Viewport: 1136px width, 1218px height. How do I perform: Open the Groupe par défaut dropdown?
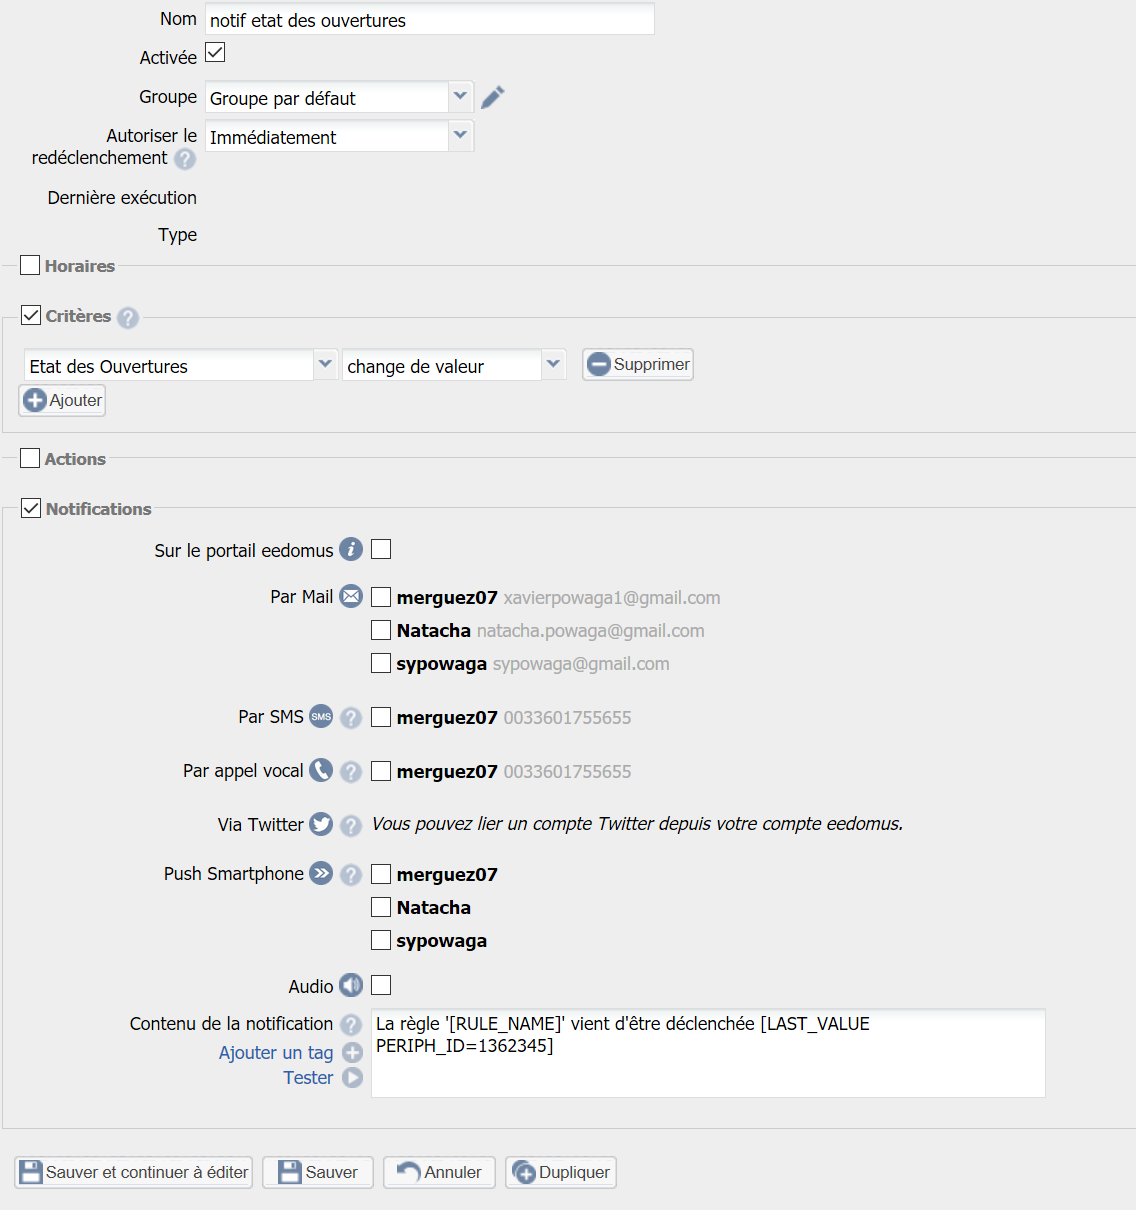(339, 97)
